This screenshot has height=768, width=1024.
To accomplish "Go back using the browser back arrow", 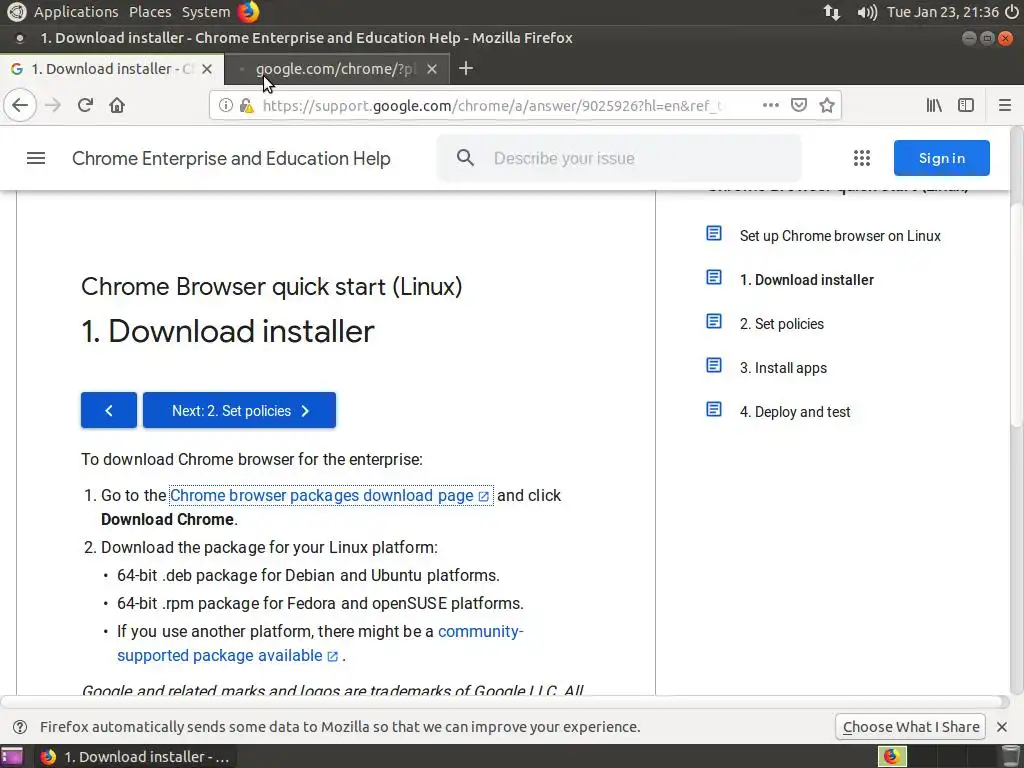I will point(20,105).
